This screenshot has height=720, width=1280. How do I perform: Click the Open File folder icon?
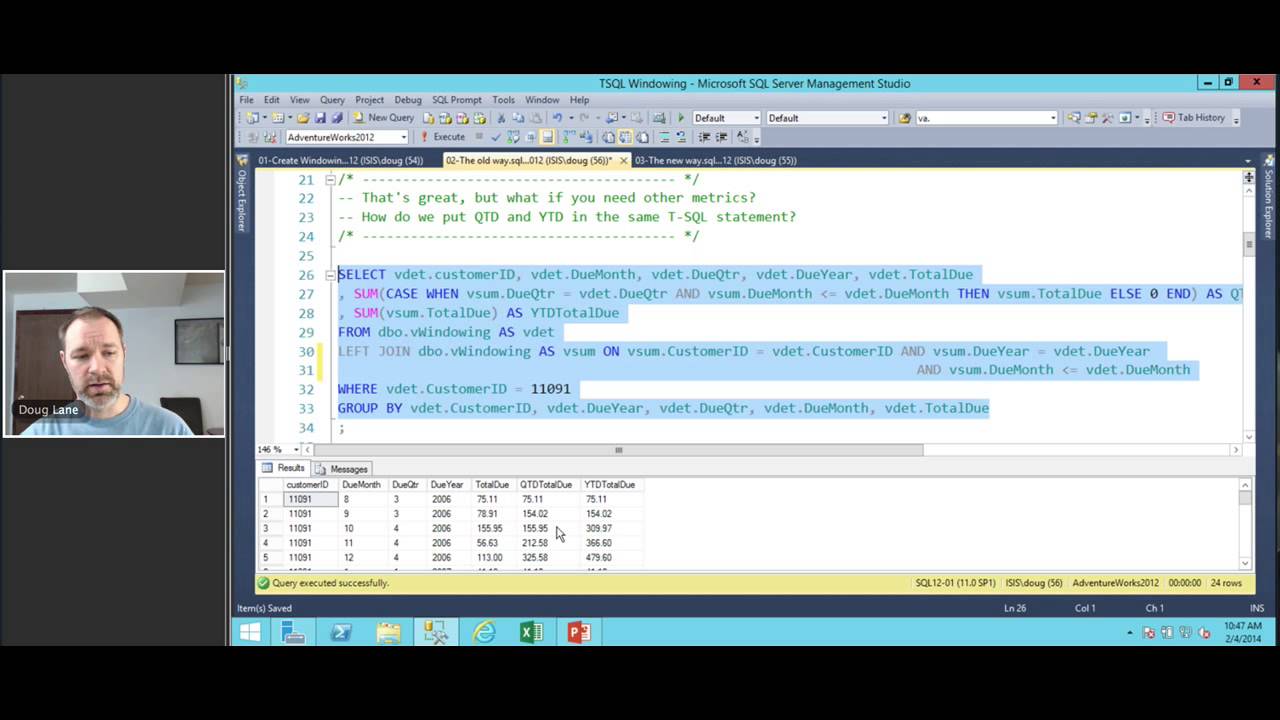point(302,117)
